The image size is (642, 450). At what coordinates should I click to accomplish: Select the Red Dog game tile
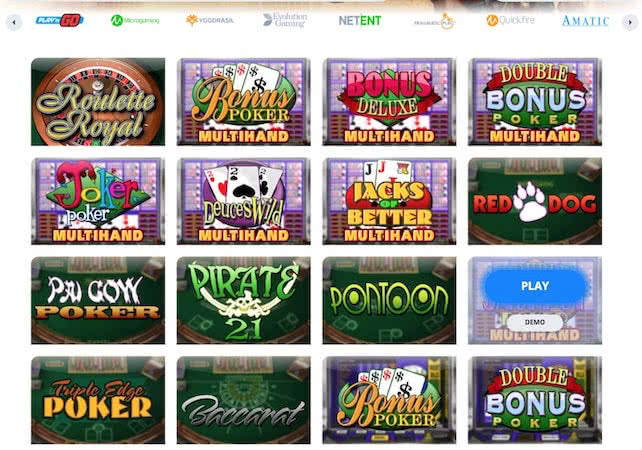(x=535, y=201)
